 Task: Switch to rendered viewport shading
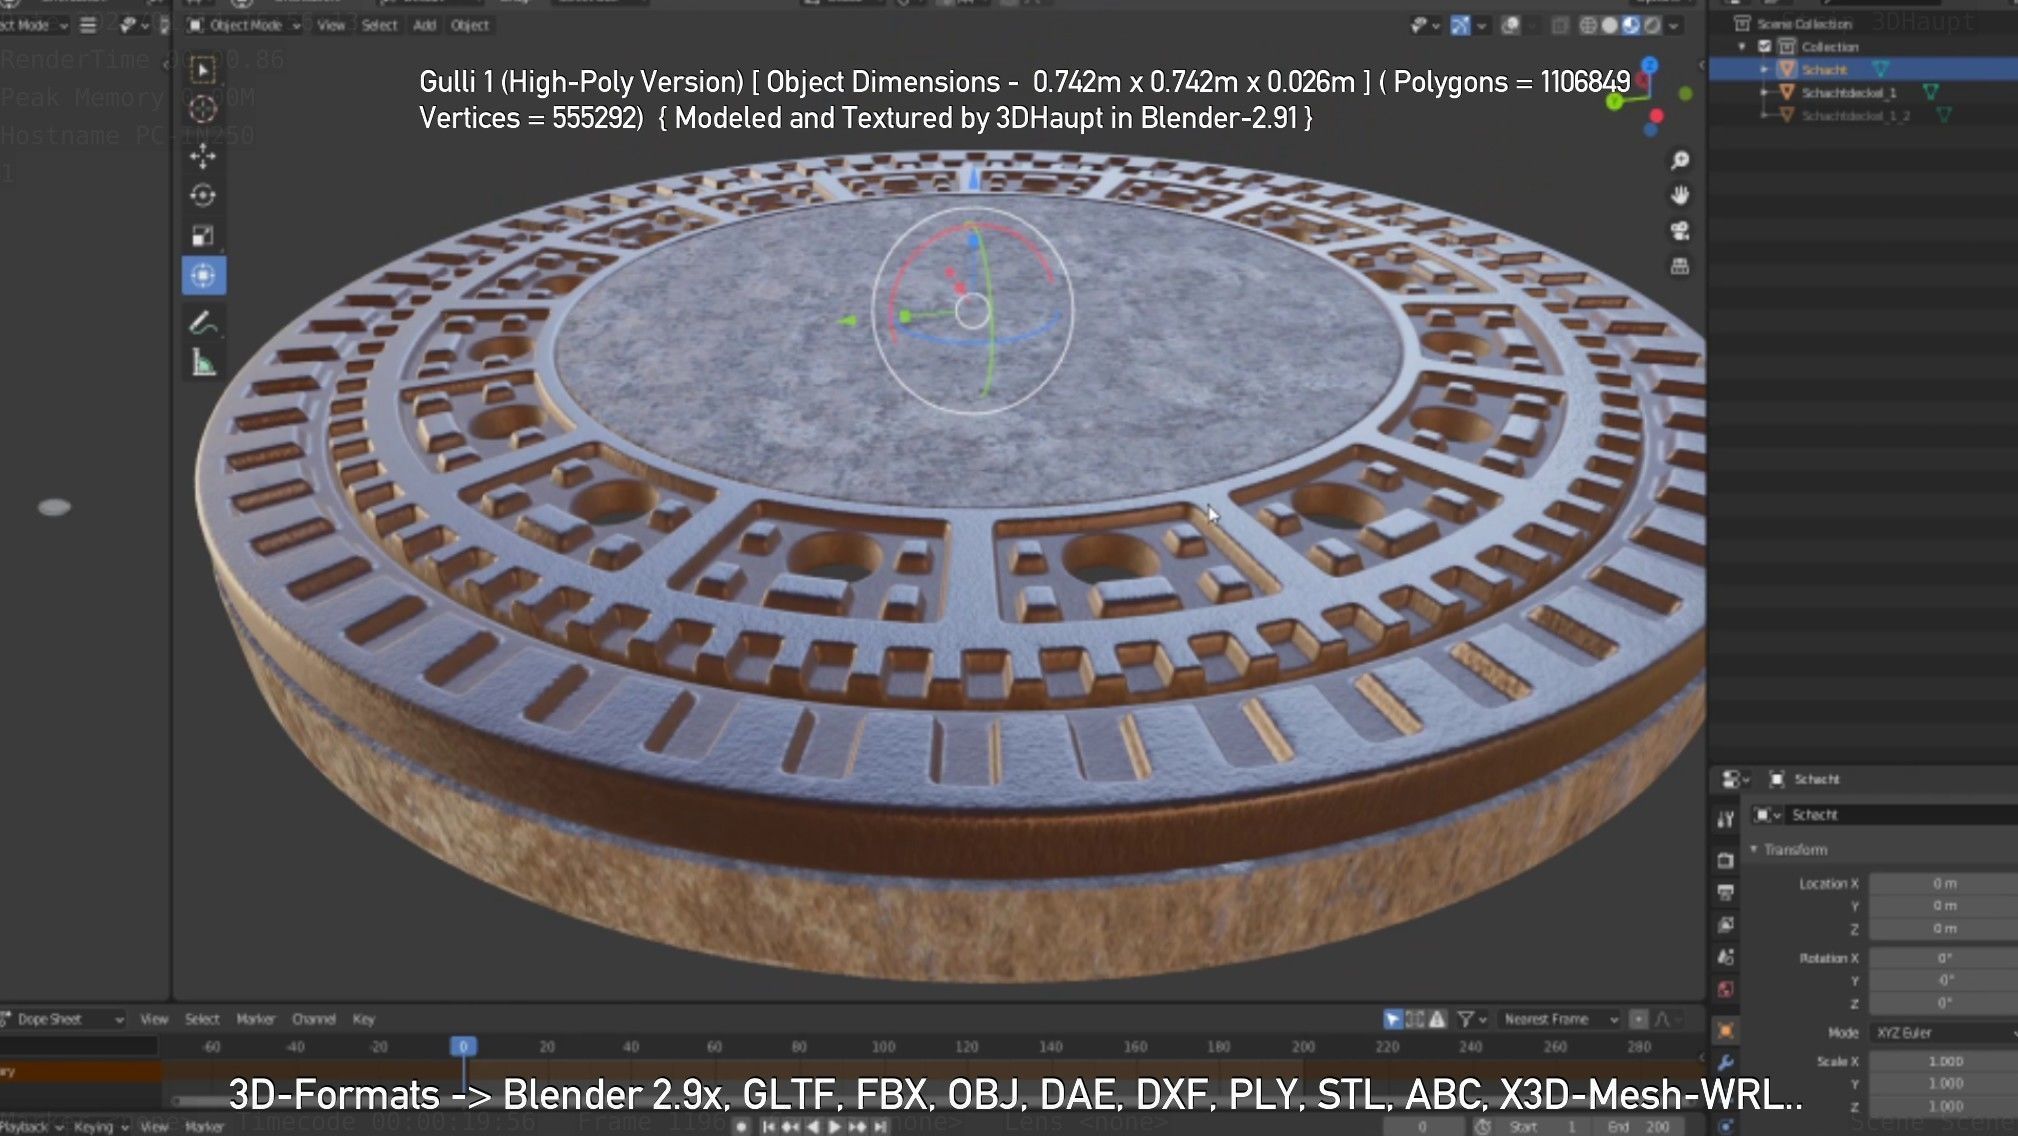pos(1652,25)
